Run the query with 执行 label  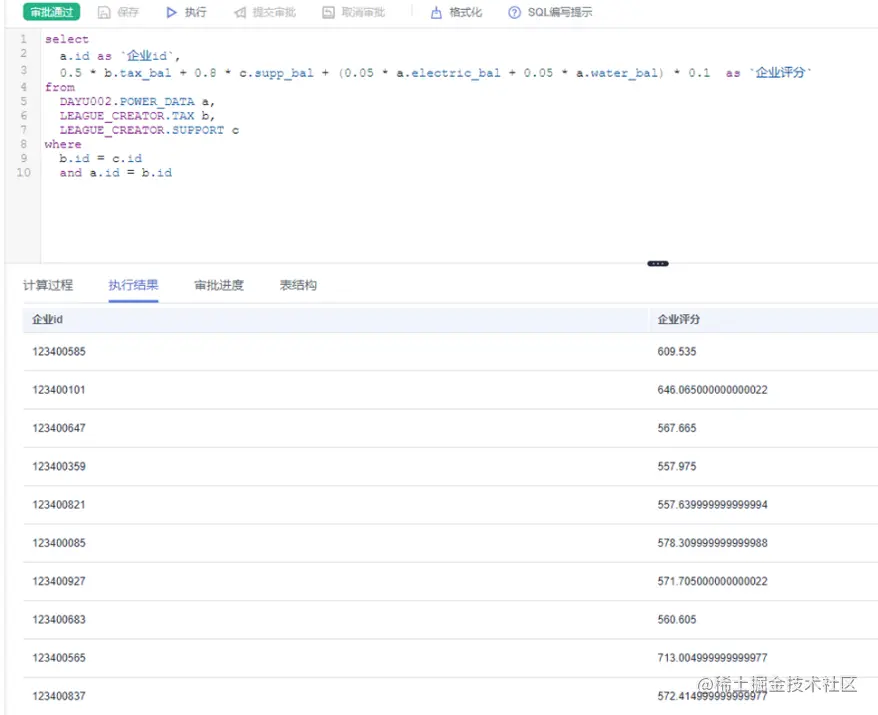195,12
